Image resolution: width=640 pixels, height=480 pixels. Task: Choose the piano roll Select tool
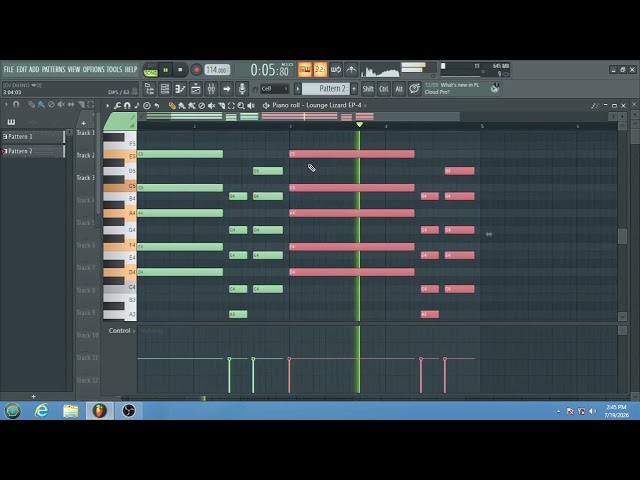coord(231,106)
